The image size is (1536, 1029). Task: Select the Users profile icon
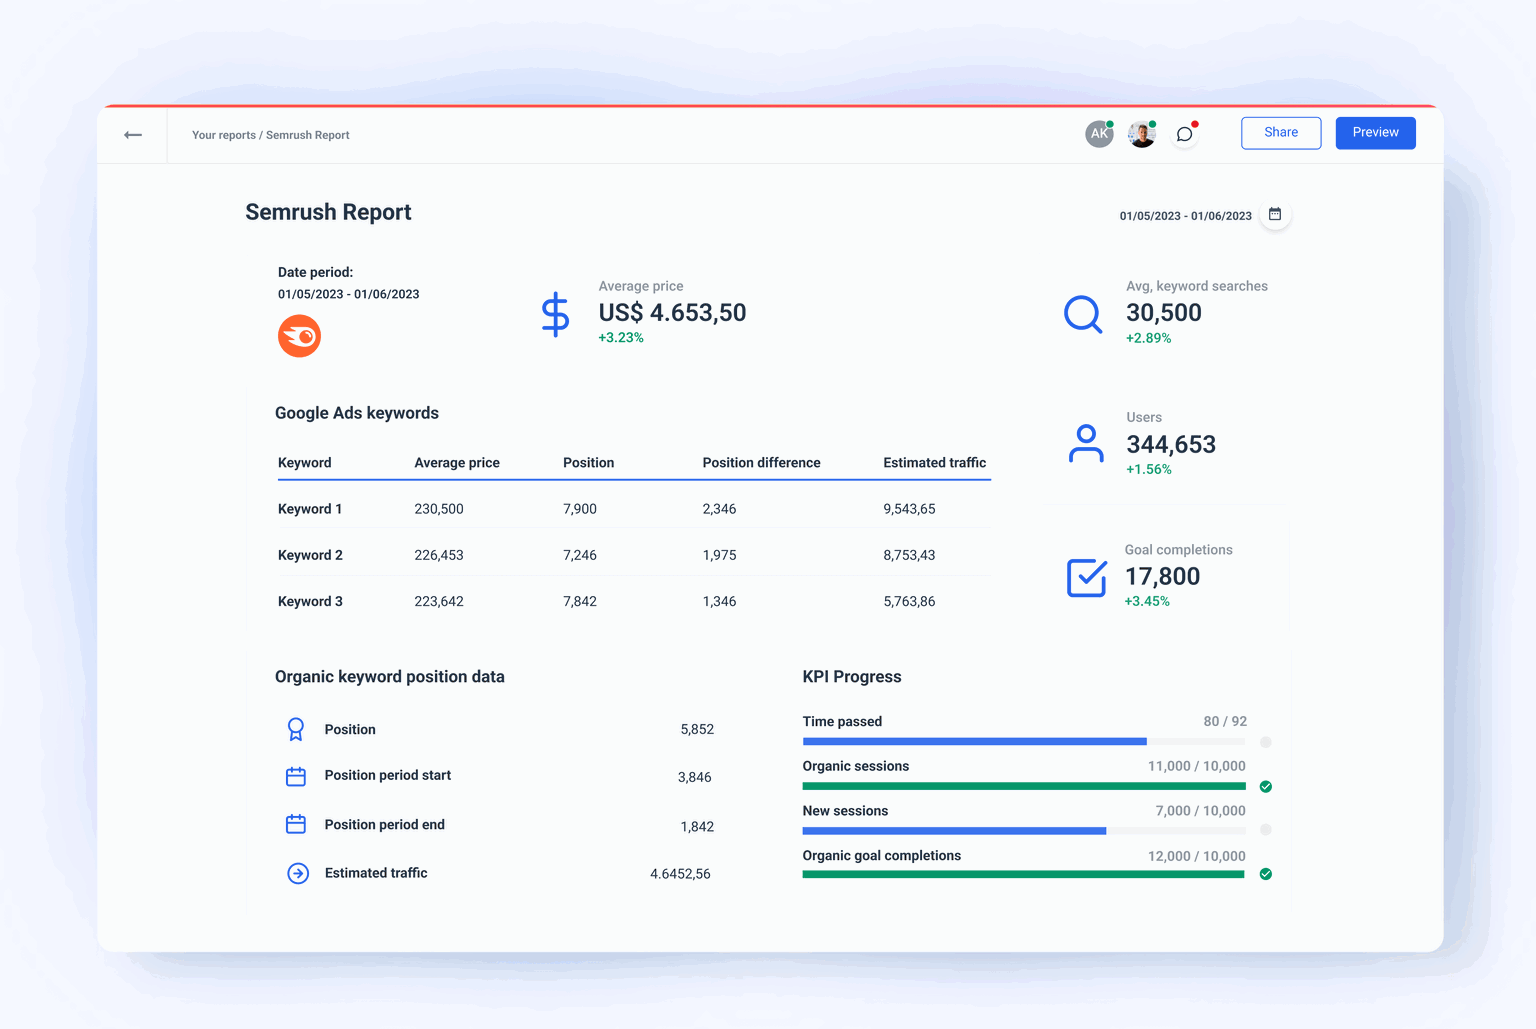pyautogui.click(x=1087, y=444)
